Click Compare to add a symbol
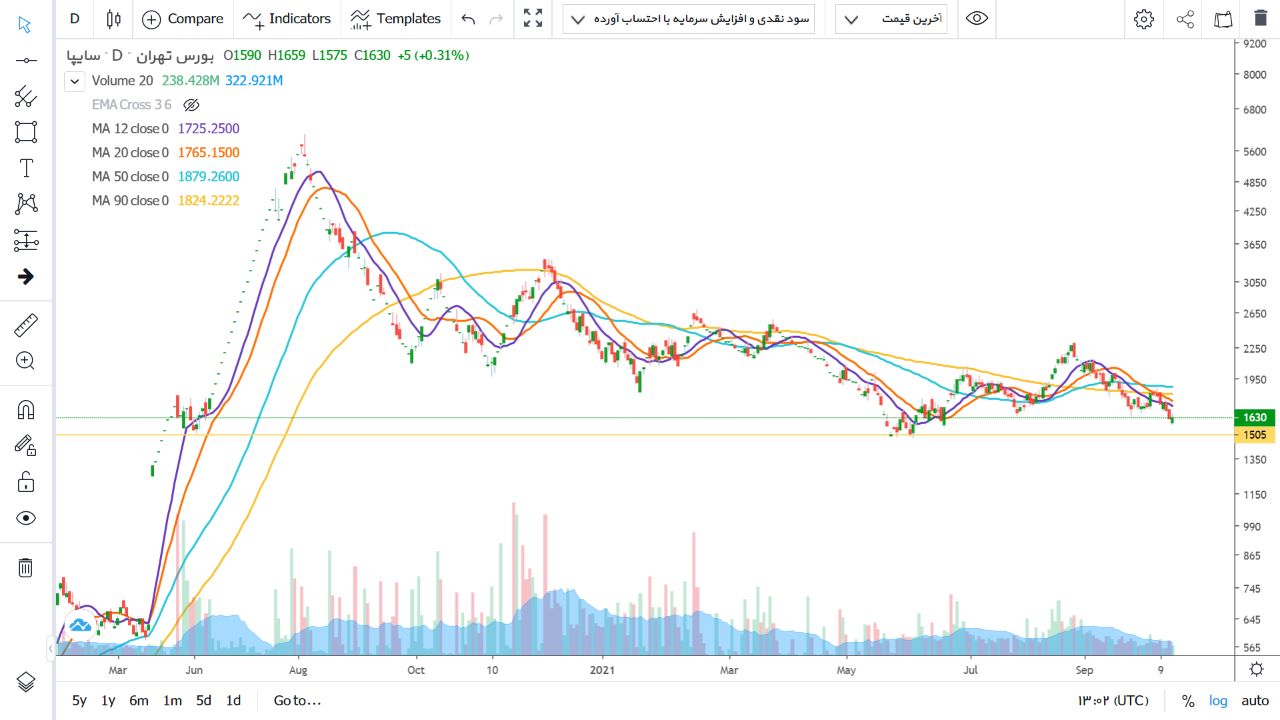Screen dimensions: 1280x720 point(183,18)
